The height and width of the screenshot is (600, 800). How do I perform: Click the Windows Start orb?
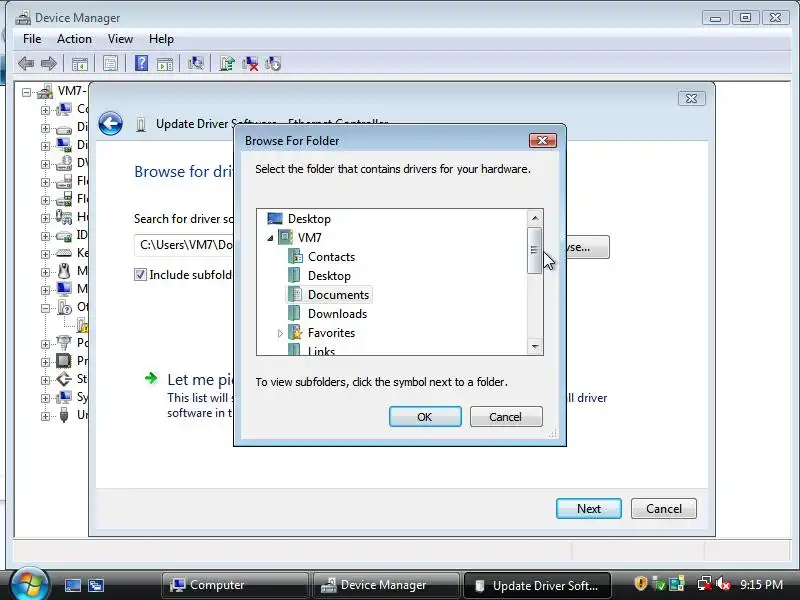29,585
